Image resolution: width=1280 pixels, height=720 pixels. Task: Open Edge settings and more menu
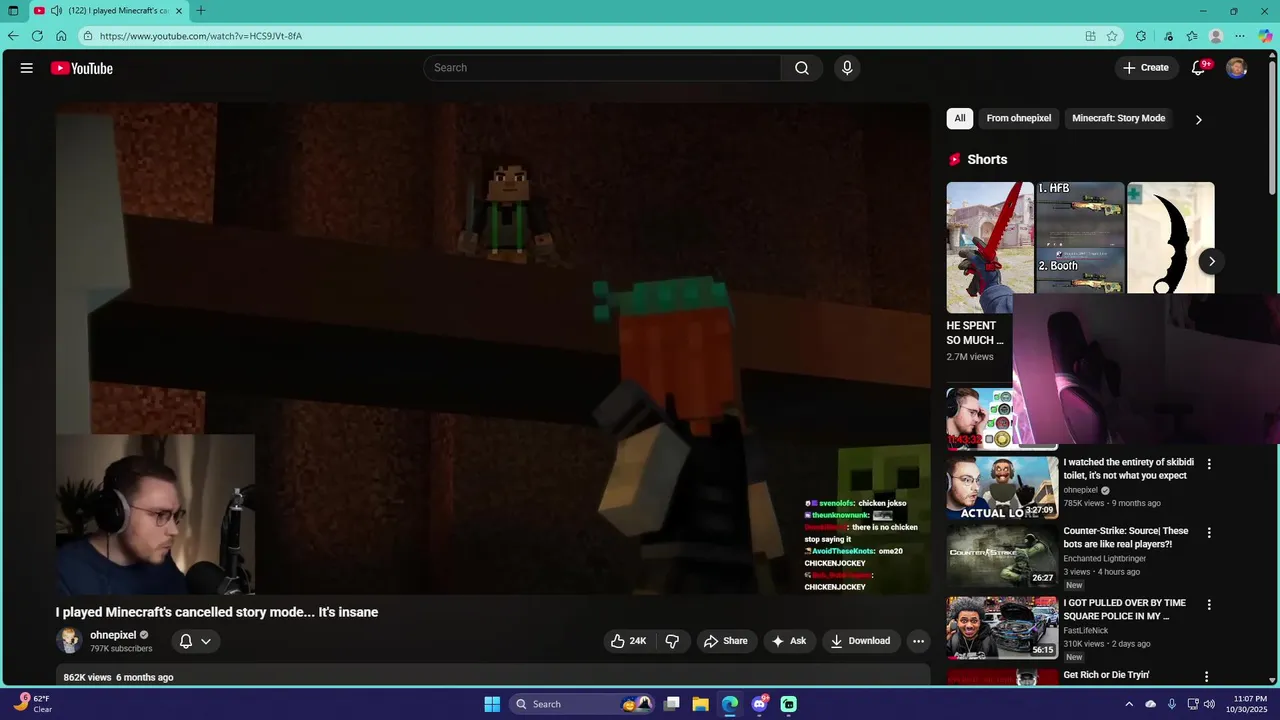pyautogui.click(x=1240, y=36)
